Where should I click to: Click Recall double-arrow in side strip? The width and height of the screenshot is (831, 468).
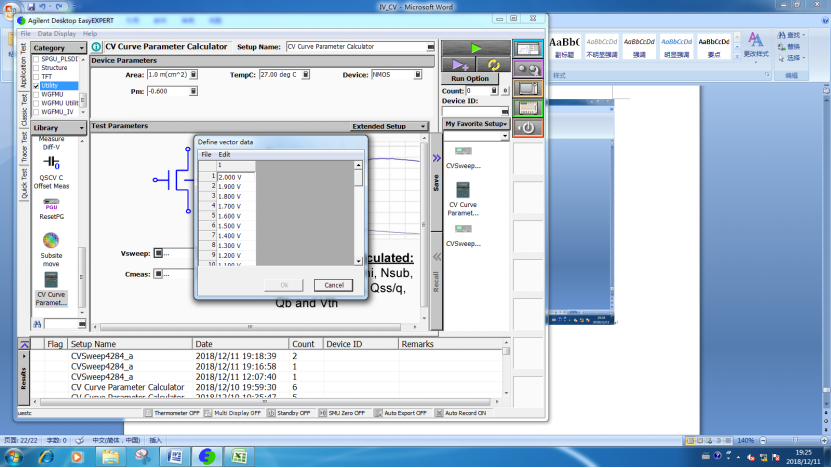point(436,257)
